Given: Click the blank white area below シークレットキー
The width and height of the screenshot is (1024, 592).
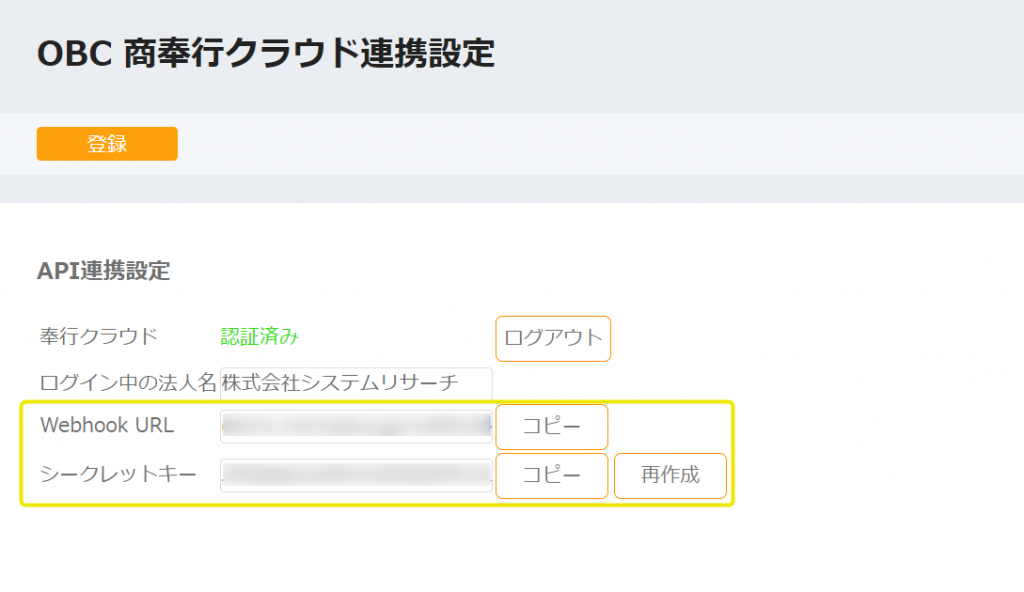Looking at the screenshot, I should (392, 549).
